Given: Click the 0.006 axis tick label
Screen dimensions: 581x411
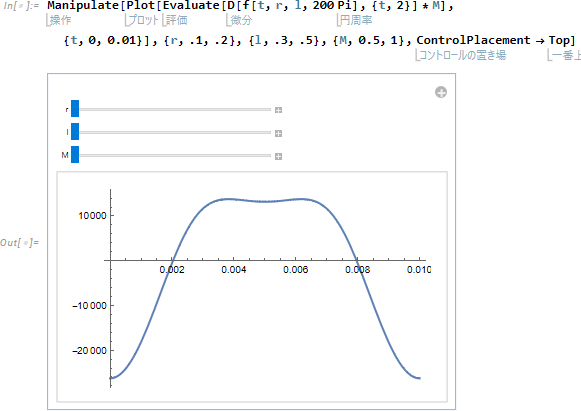Looking at the screenshot, I should pyautogui.click(x=295, y=270).
